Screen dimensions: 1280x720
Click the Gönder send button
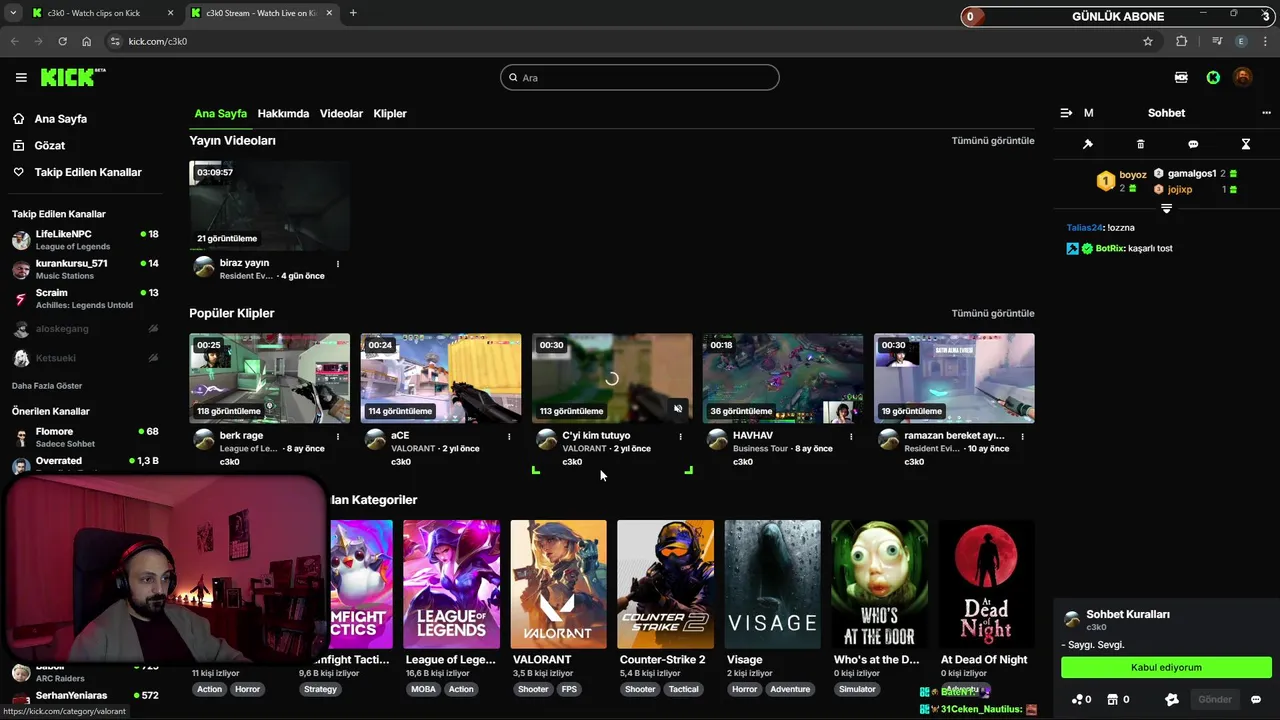click(1215, 699)
